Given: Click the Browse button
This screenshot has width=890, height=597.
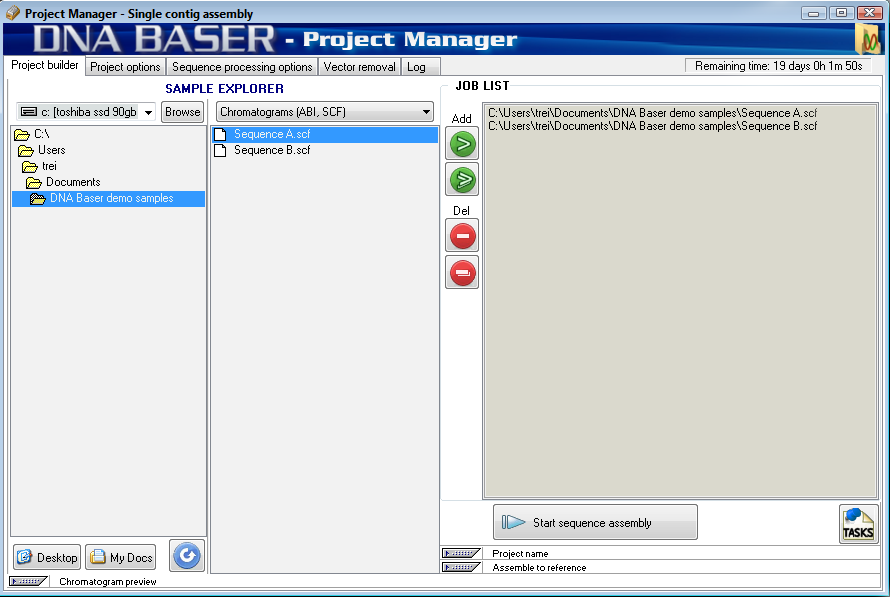Looking at the screenshot, I should coord(183,112).
